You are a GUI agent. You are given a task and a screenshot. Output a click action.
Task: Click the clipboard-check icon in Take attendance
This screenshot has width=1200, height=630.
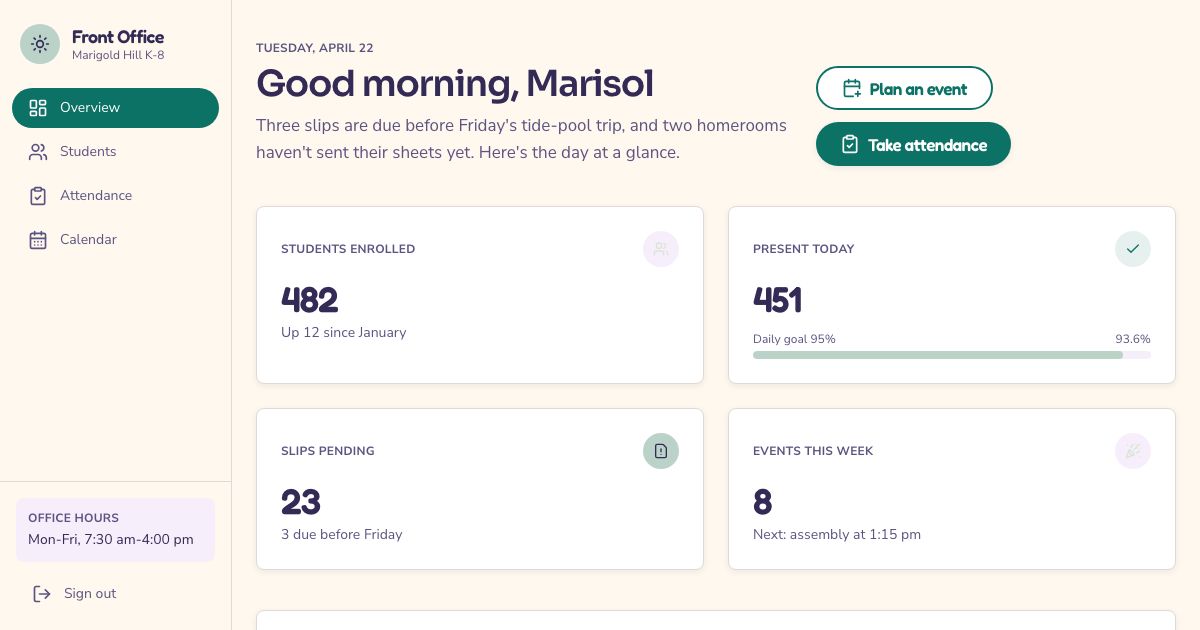[x=850, y=145]
